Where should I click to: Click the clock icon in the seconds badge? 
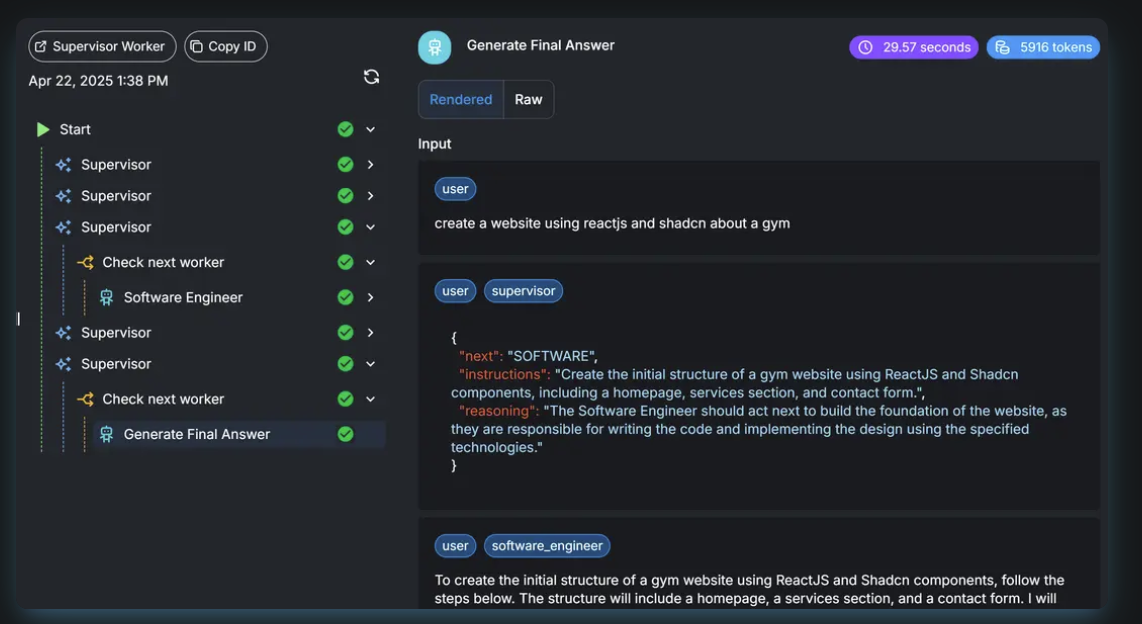point(866,47)
